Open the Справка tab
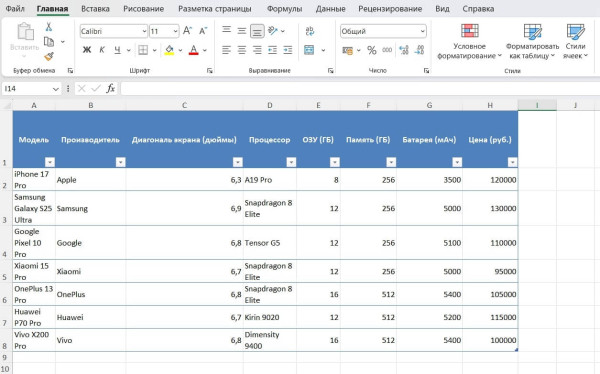The width and height of the screenshot is (600, 374). tap(478, 8)
